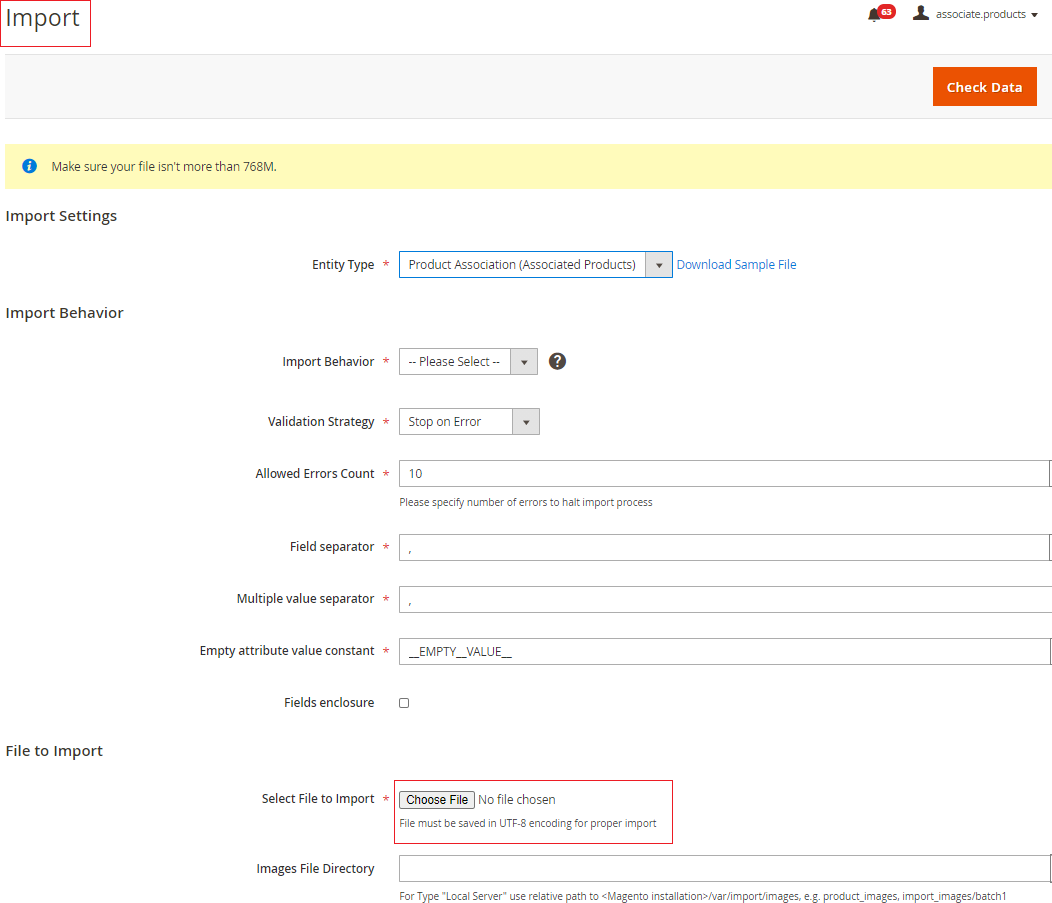Click the red 63 notification badge

887,12
